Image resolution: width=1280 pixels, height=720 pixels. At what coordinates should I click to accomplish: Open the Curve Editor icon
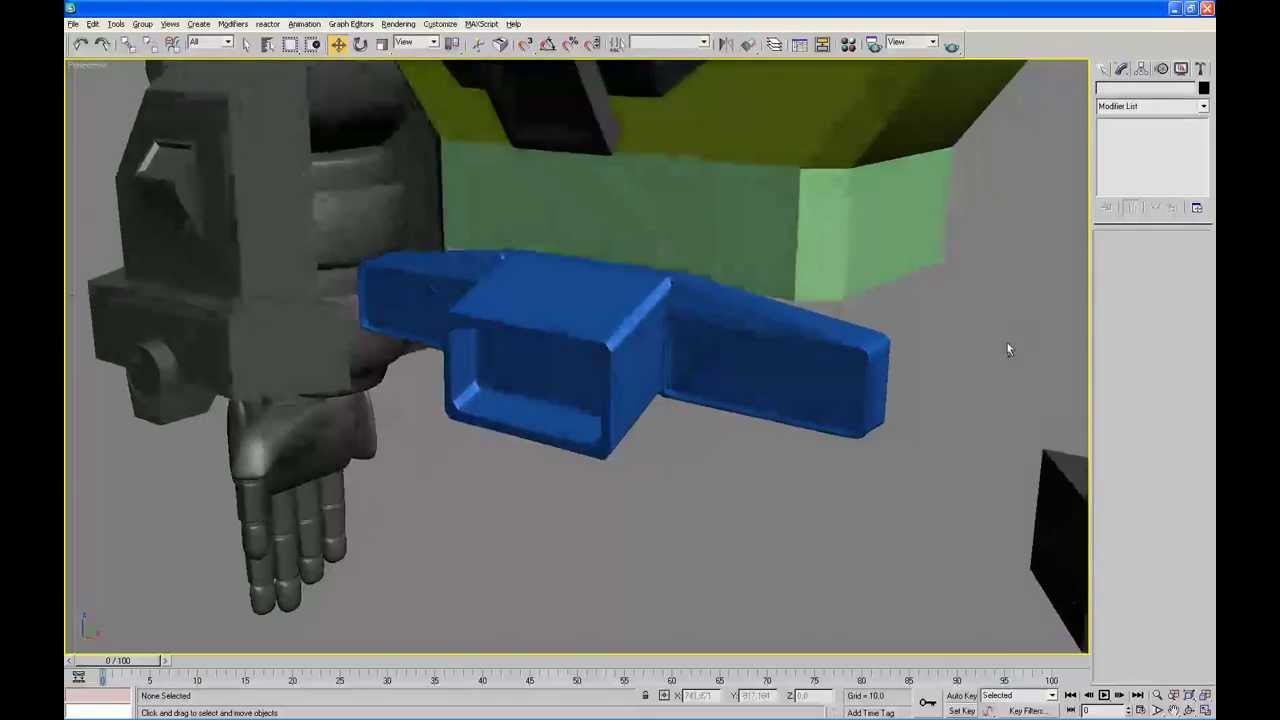800,44
